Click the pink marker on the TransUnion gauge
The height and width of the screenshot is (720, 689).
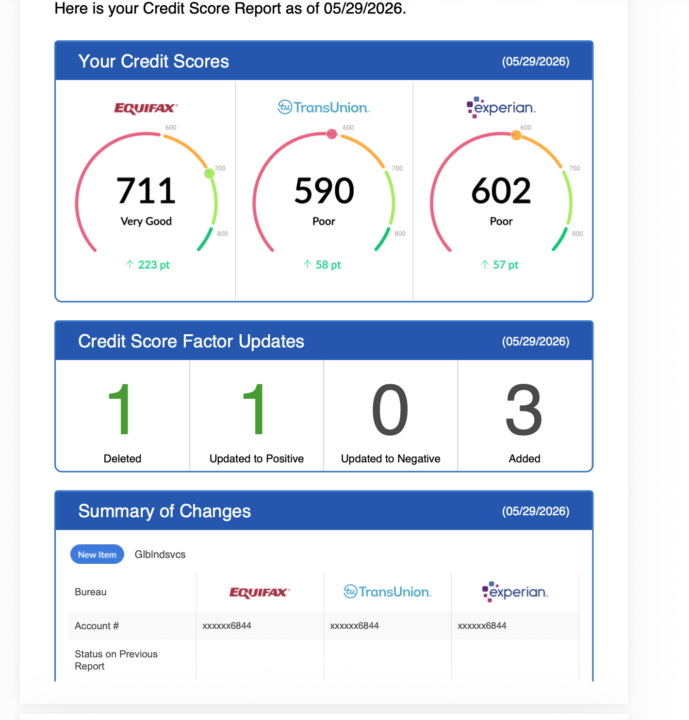click(x=332, y=134)
